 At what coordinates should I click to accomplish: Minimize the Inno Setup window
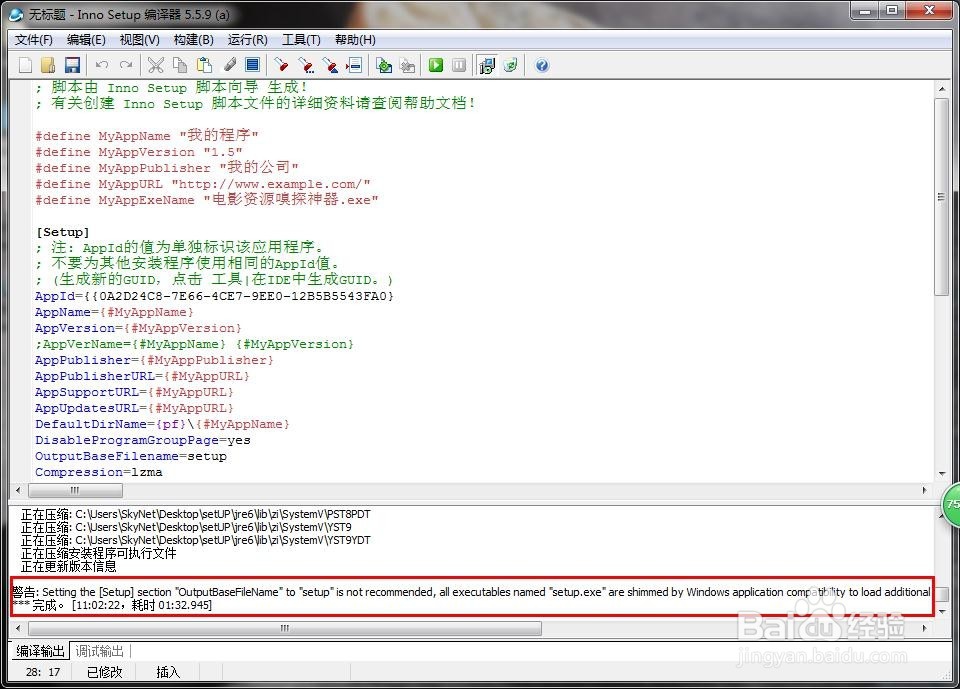point(865,10)
